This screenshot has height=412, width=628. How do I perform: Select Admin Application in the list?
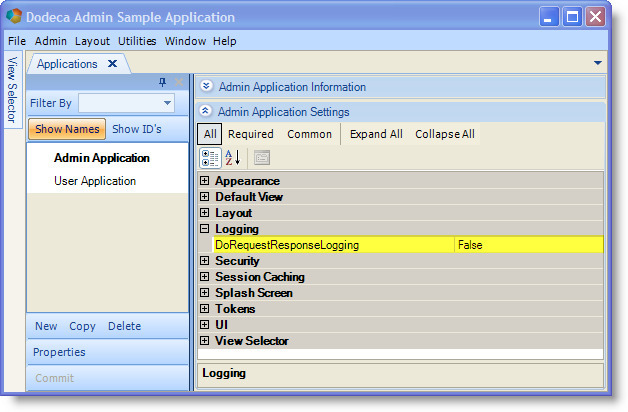(102, 158)
